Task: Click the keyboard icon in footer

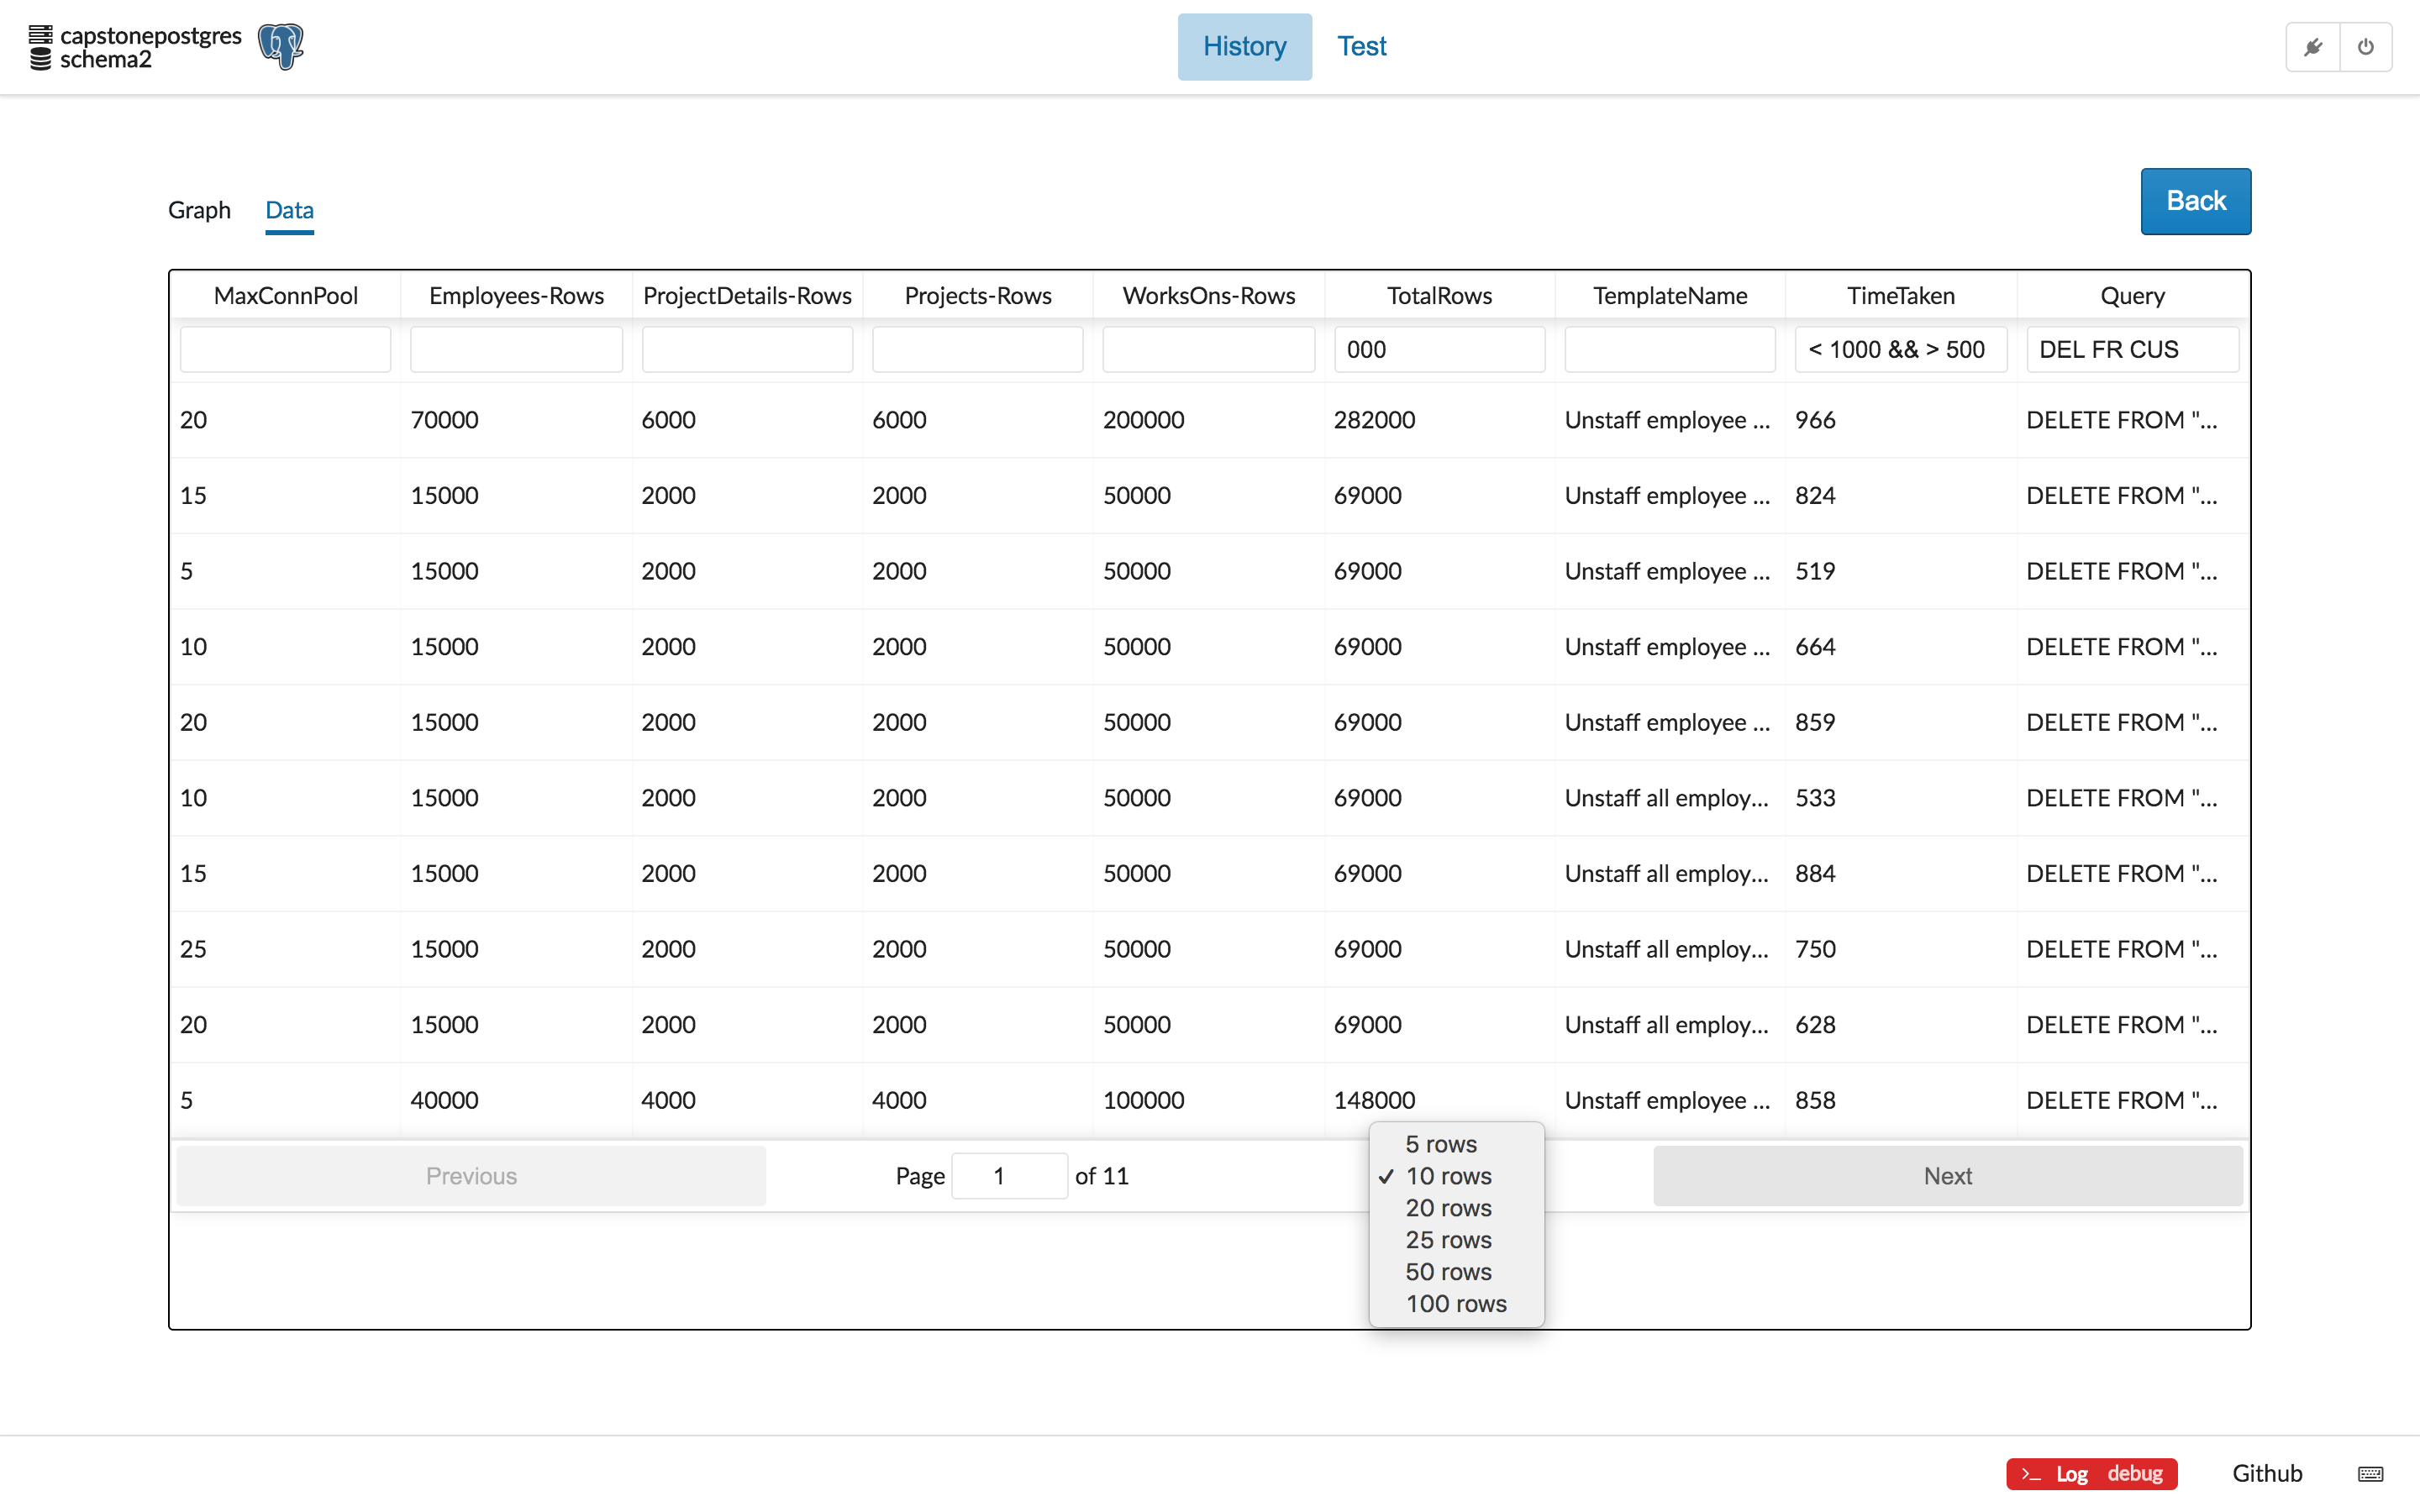Action: click(x=2370, y=1473)
